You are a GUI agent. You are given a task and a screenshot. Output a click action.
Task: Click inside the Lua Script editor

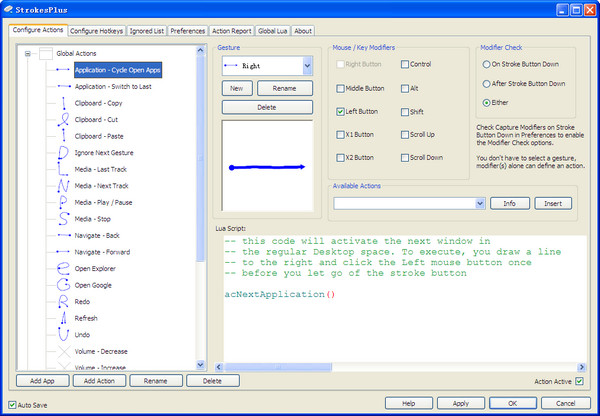tap(405, 299)
